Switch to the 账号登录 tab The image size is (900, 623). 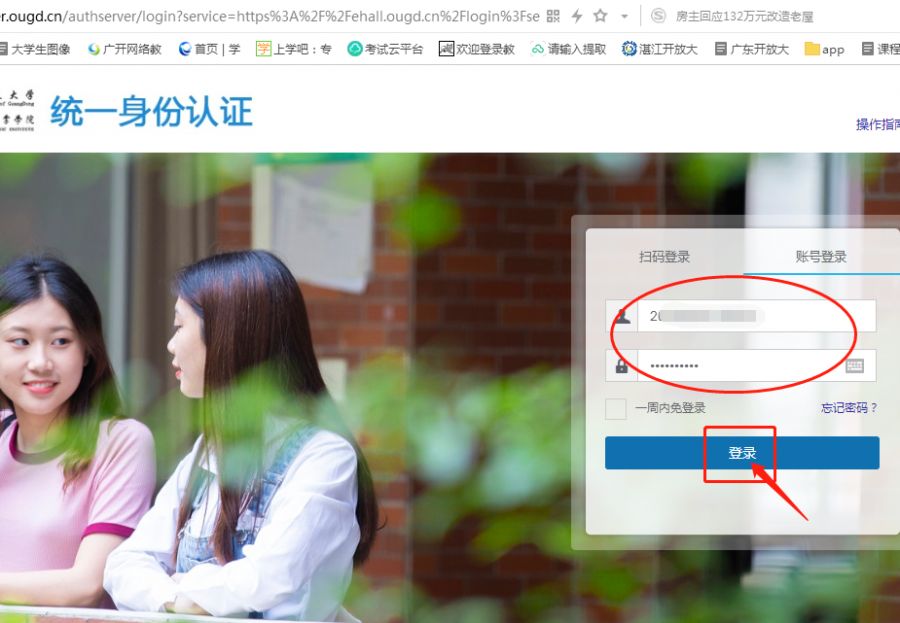tap(821, 257)
